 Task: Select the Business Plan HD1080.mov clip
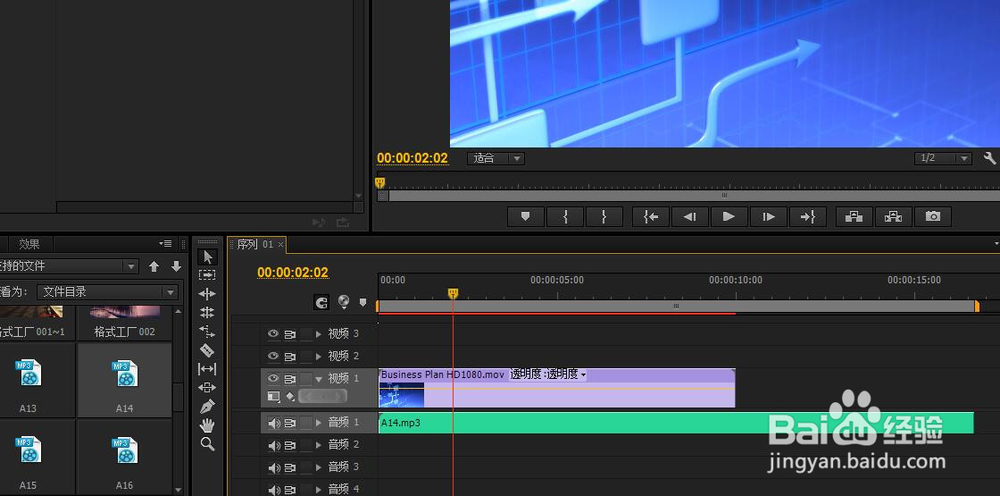(557, 388)
